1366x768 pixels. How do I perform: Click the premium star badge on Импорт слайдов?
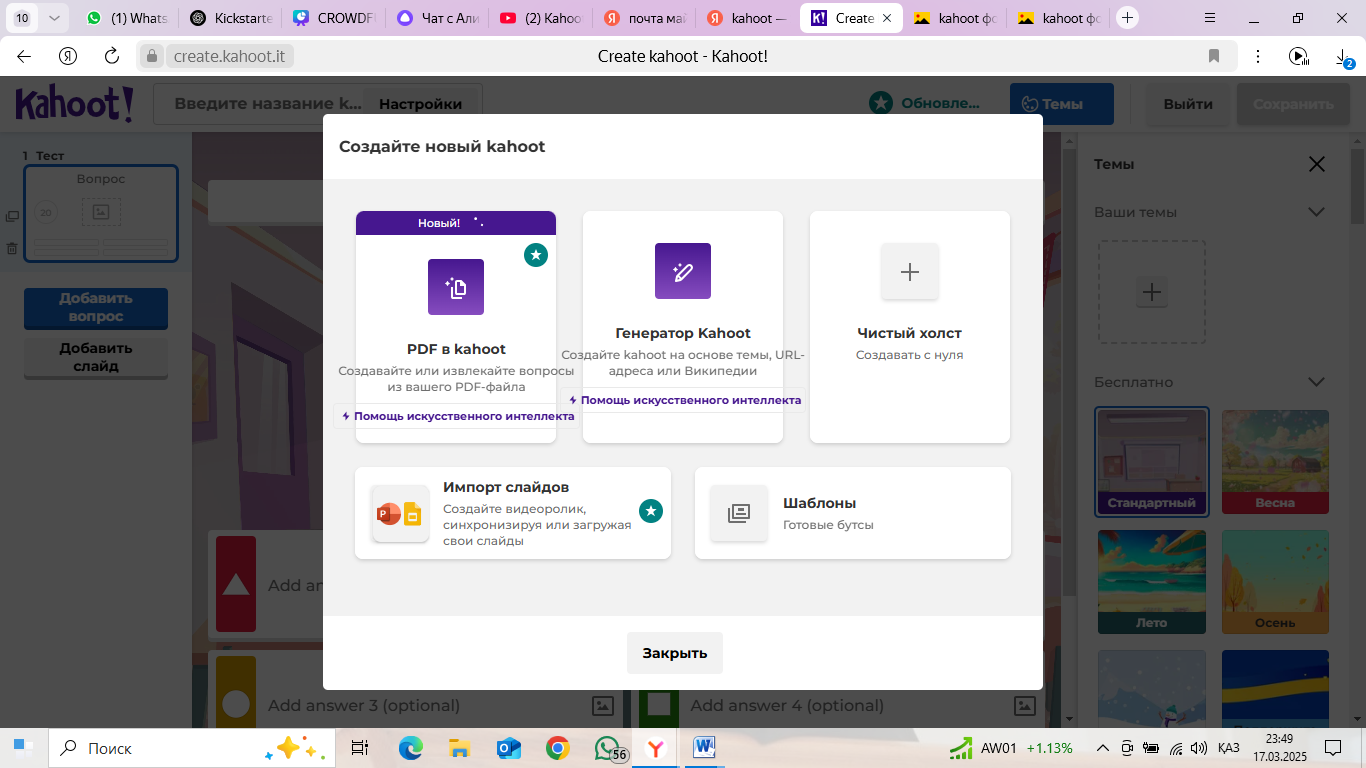pos(651,511)
